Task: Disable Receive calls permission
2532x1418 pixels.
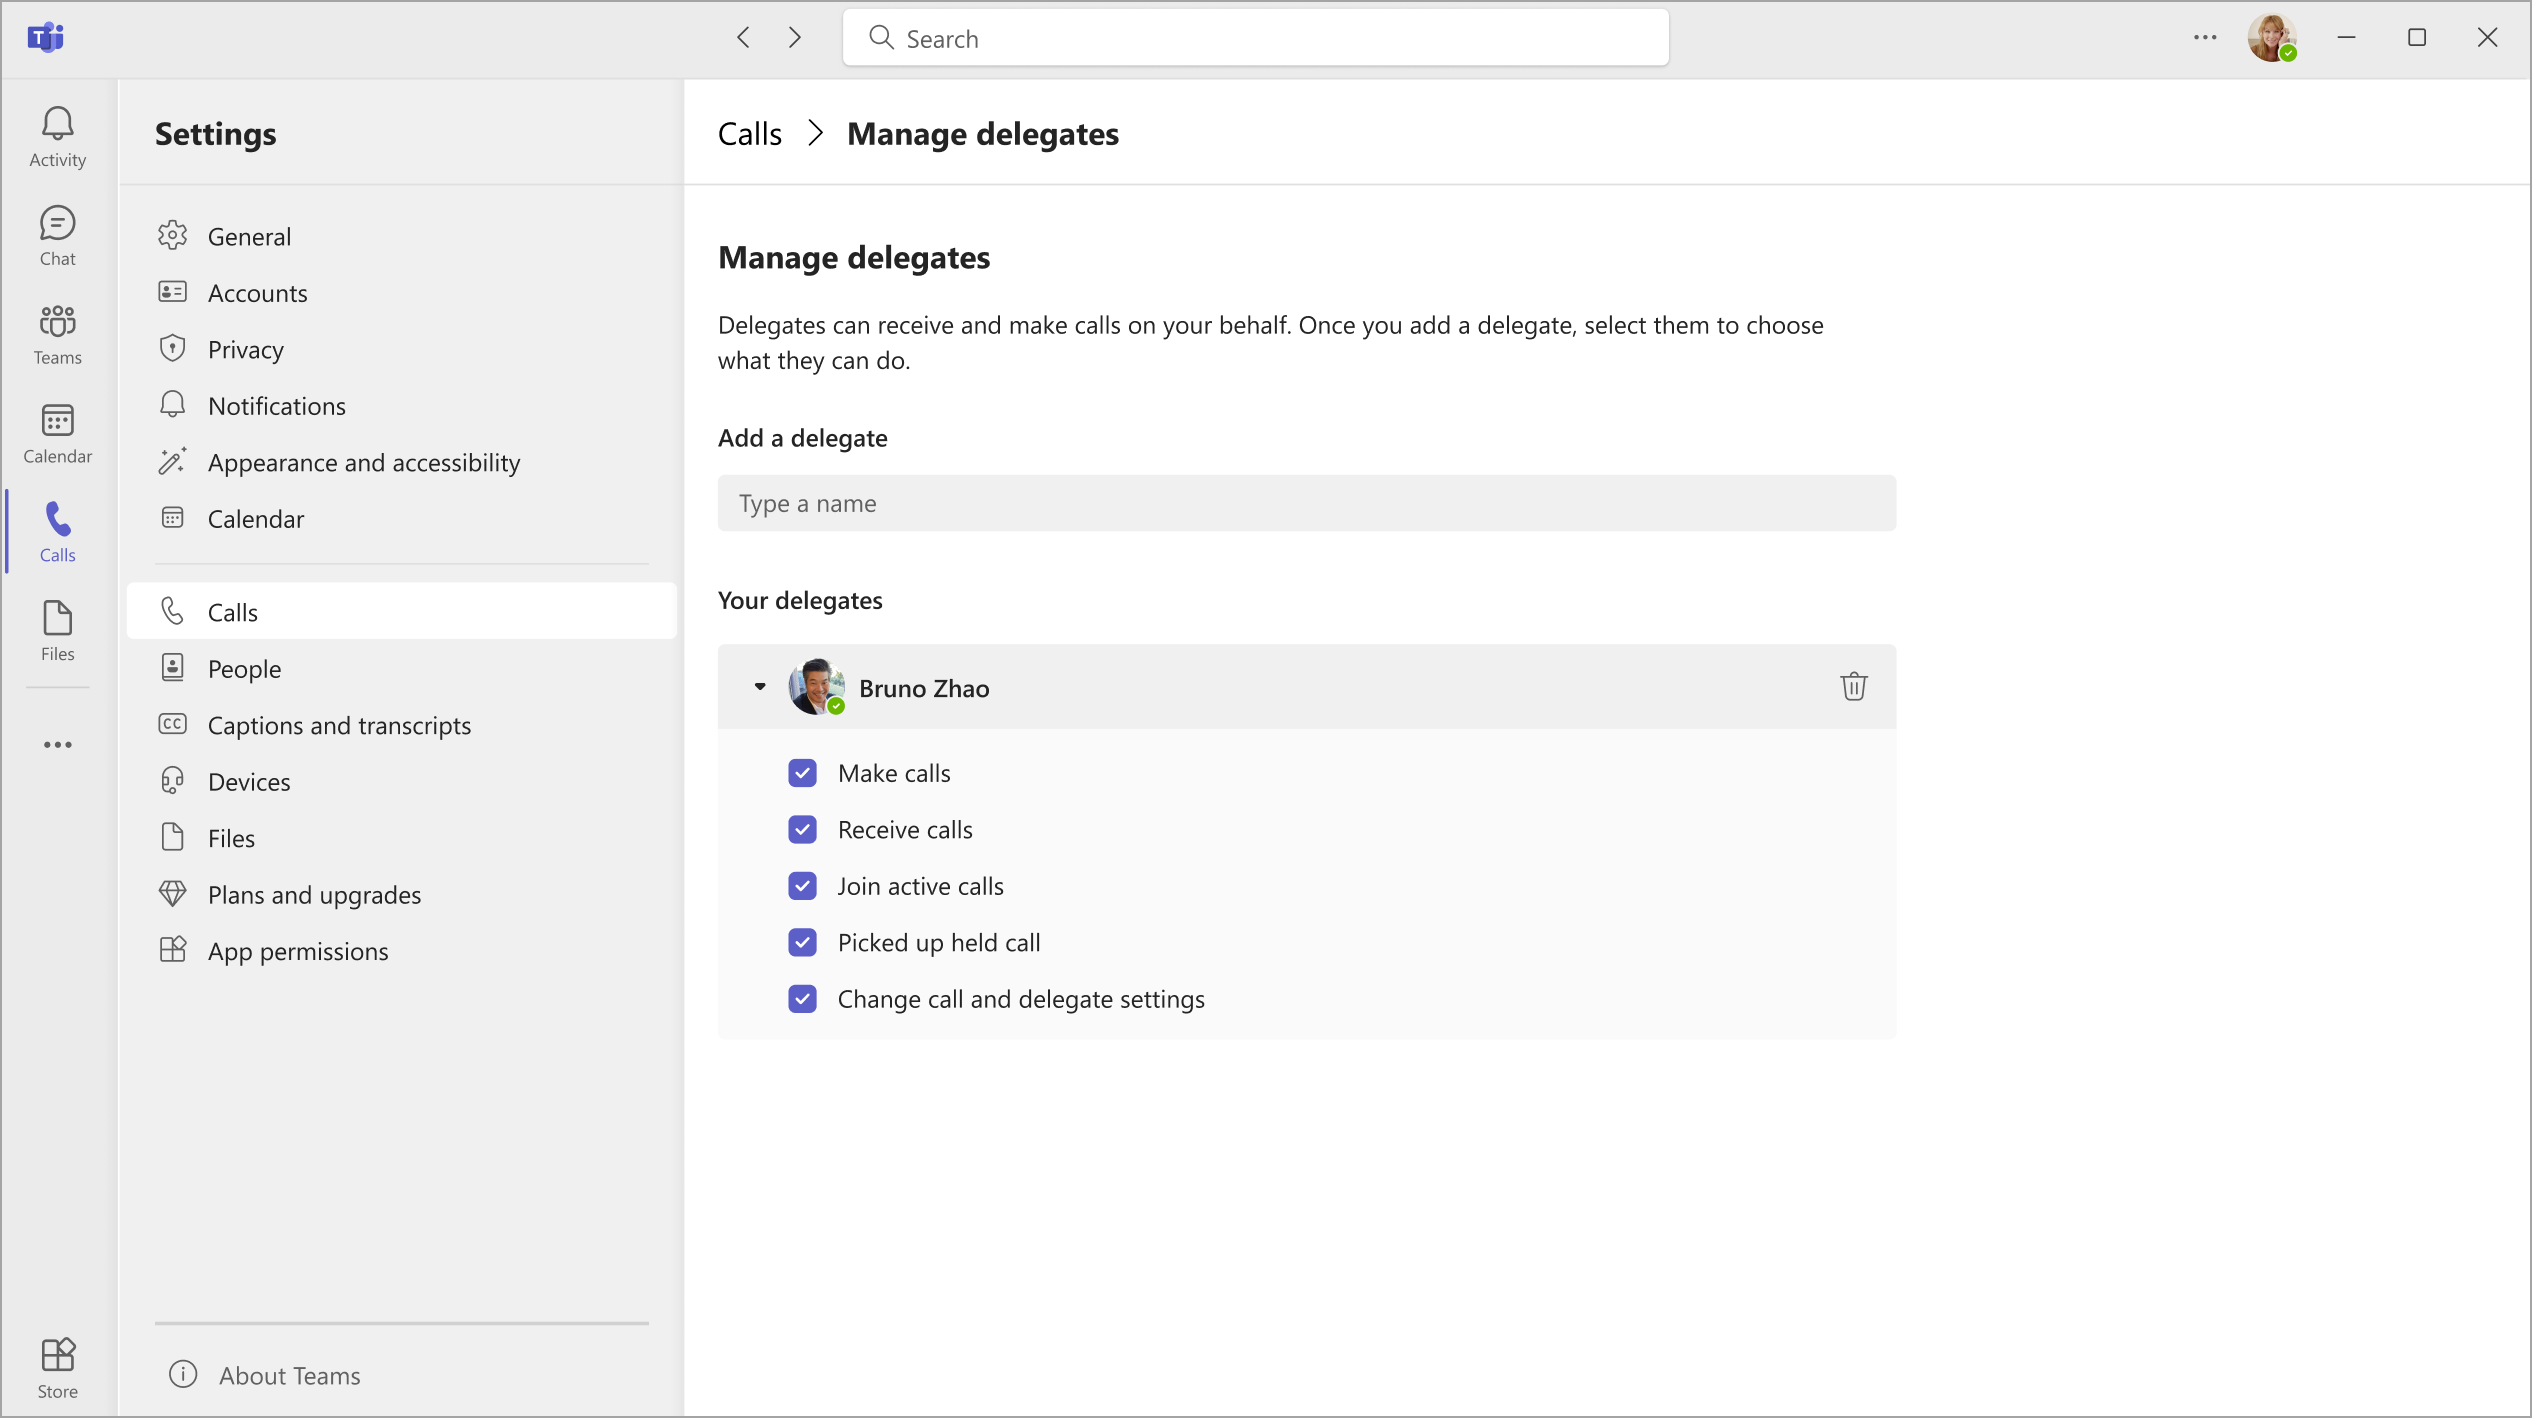Action: click(x=802, y=828)
